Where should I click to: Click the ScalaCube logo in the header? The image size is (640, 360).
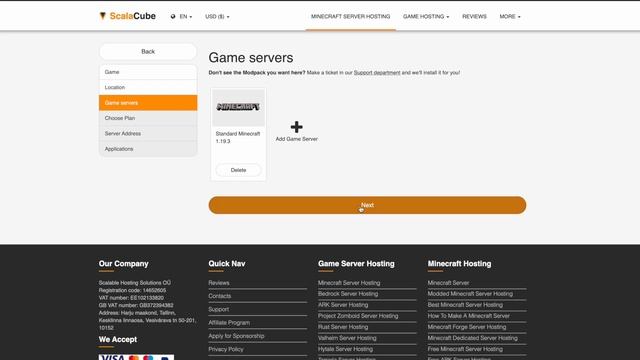(x=127, y=16)
